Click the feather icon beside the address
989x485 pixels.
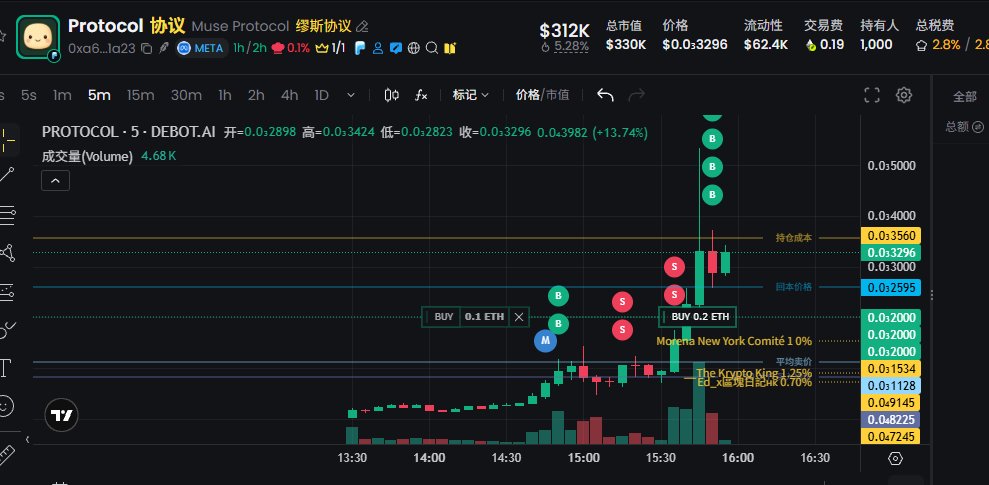164,48
